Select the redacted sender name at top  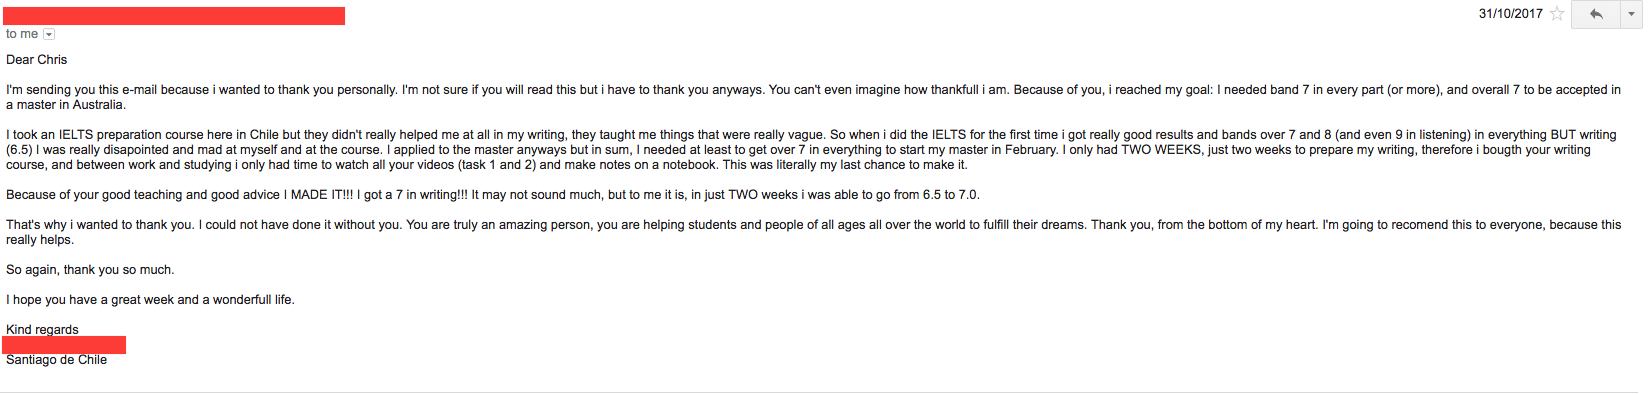(173, 16)
